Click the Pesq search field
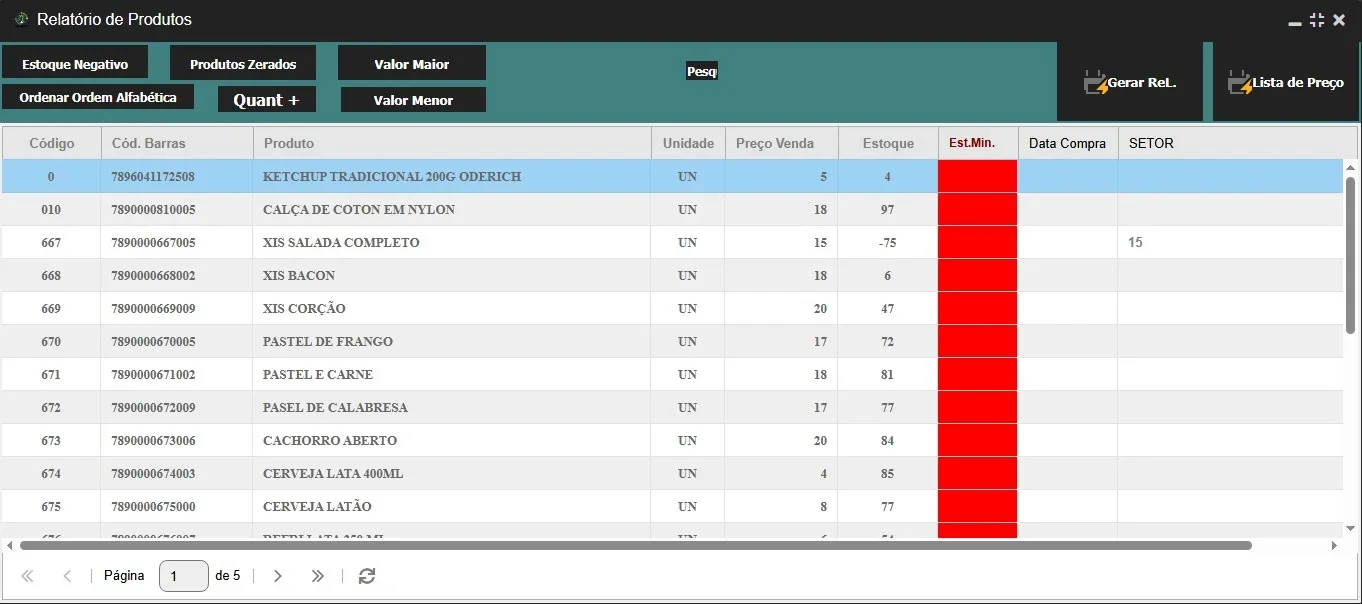This screenshot has height=604, width=1362. 702,71
